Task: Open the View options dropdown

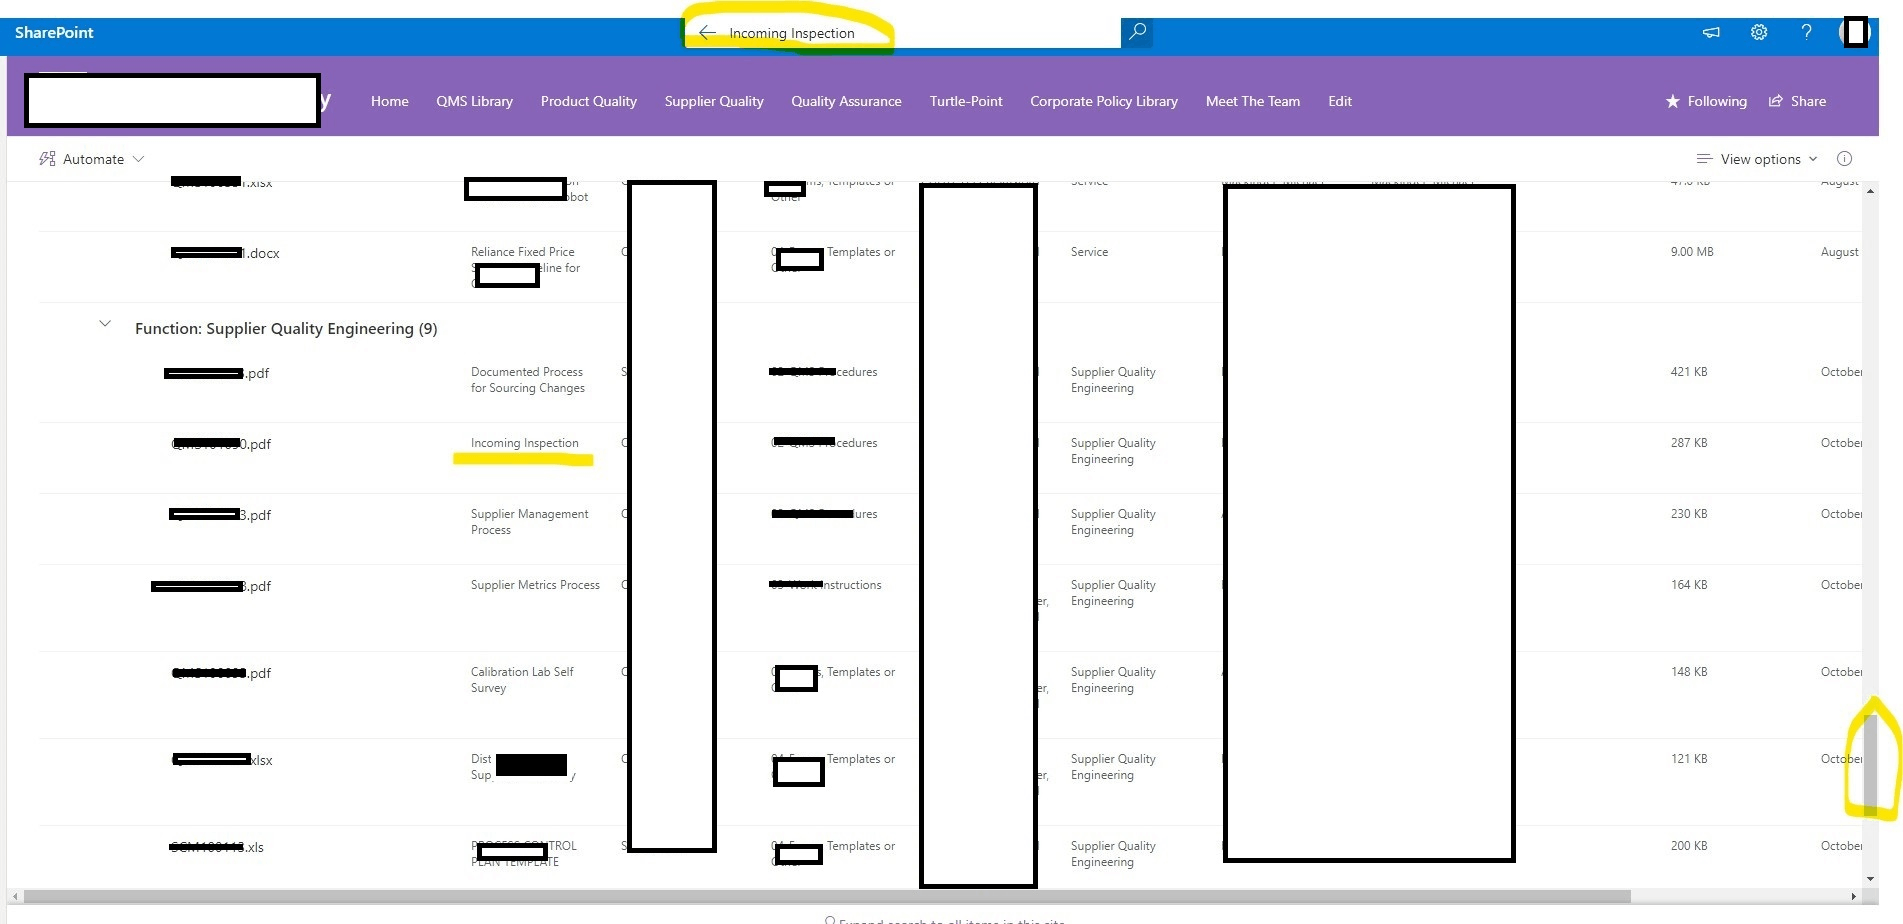Action: 1757,159
